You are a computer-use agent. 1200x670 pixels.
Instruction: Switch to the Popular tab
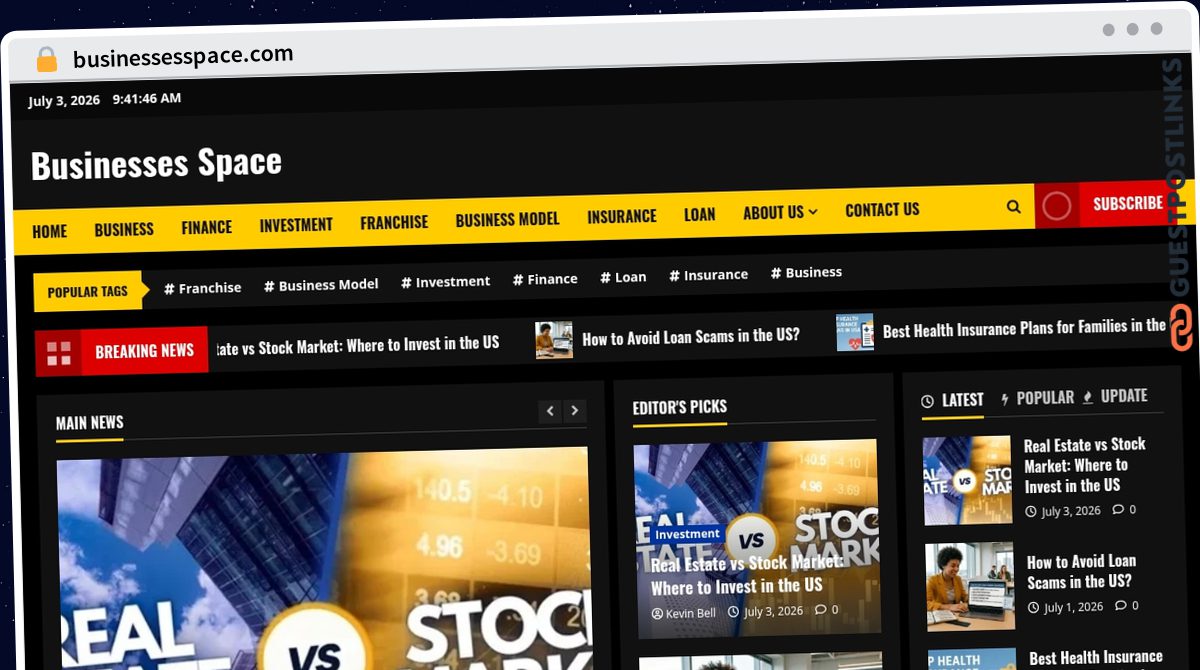[x=1037, y=398]
